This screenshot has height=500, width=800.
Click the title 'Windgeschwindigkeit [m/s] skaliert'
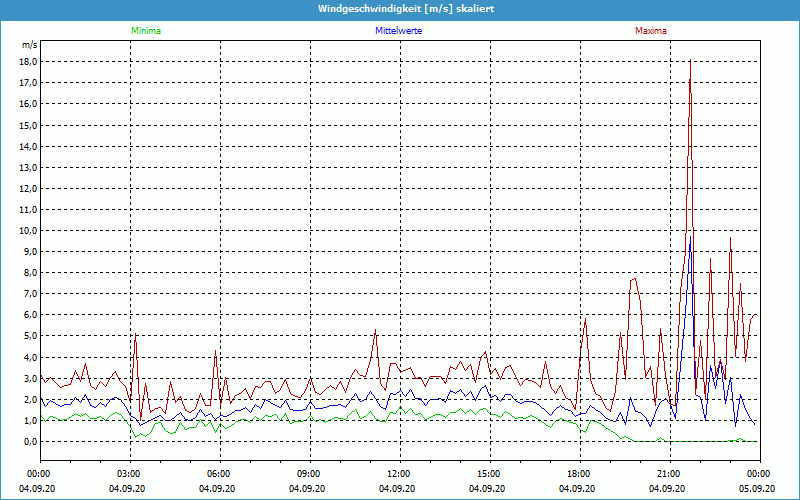(400, 9)
